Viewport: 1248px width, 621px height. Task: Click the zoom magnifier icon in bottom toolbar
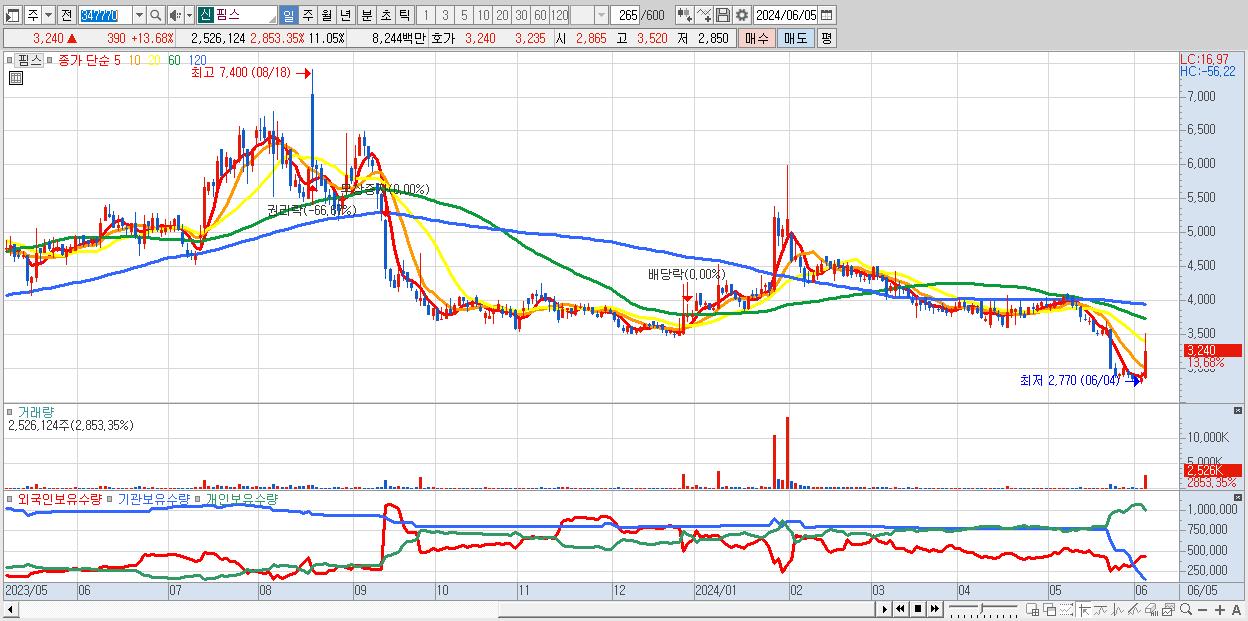point(1186,609)
